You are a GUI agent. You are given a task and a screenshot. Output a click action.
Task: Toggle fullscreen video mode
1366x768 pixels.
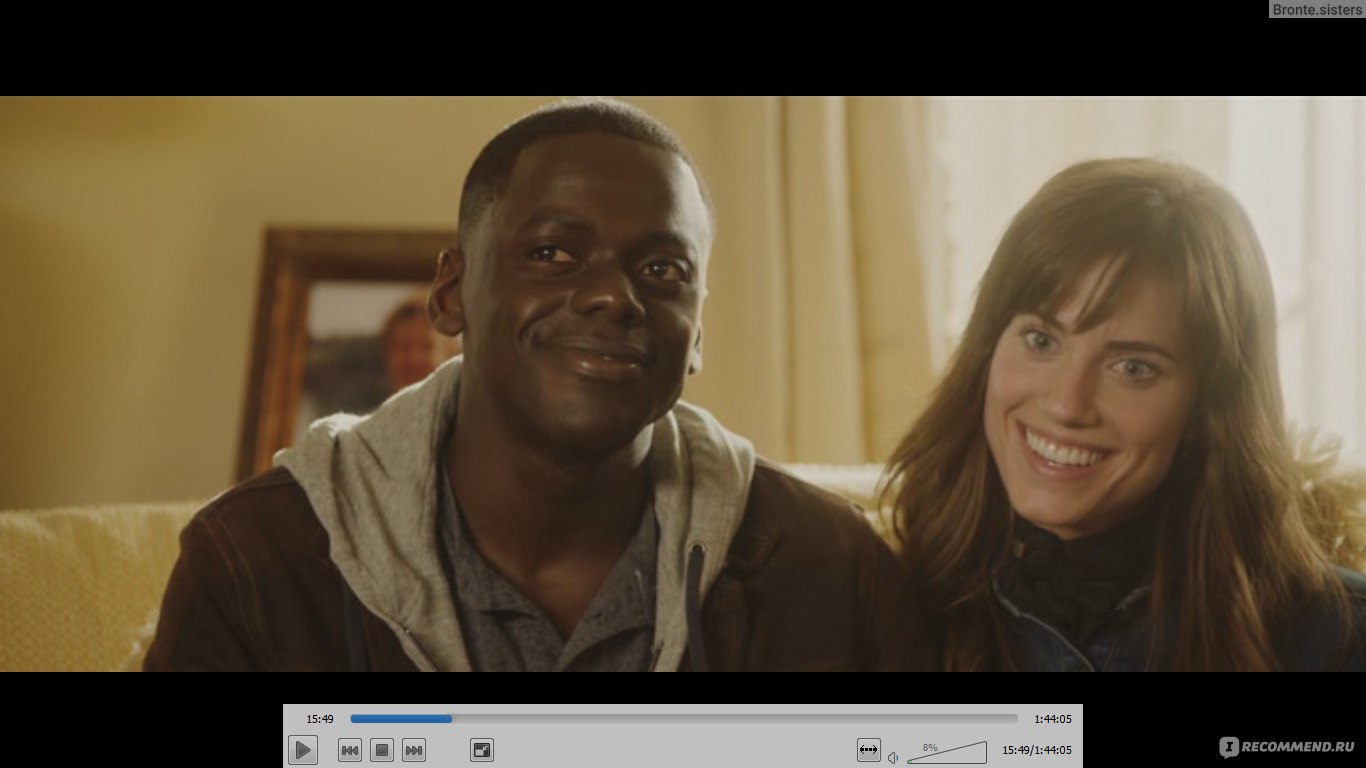(x=482, y=750)
